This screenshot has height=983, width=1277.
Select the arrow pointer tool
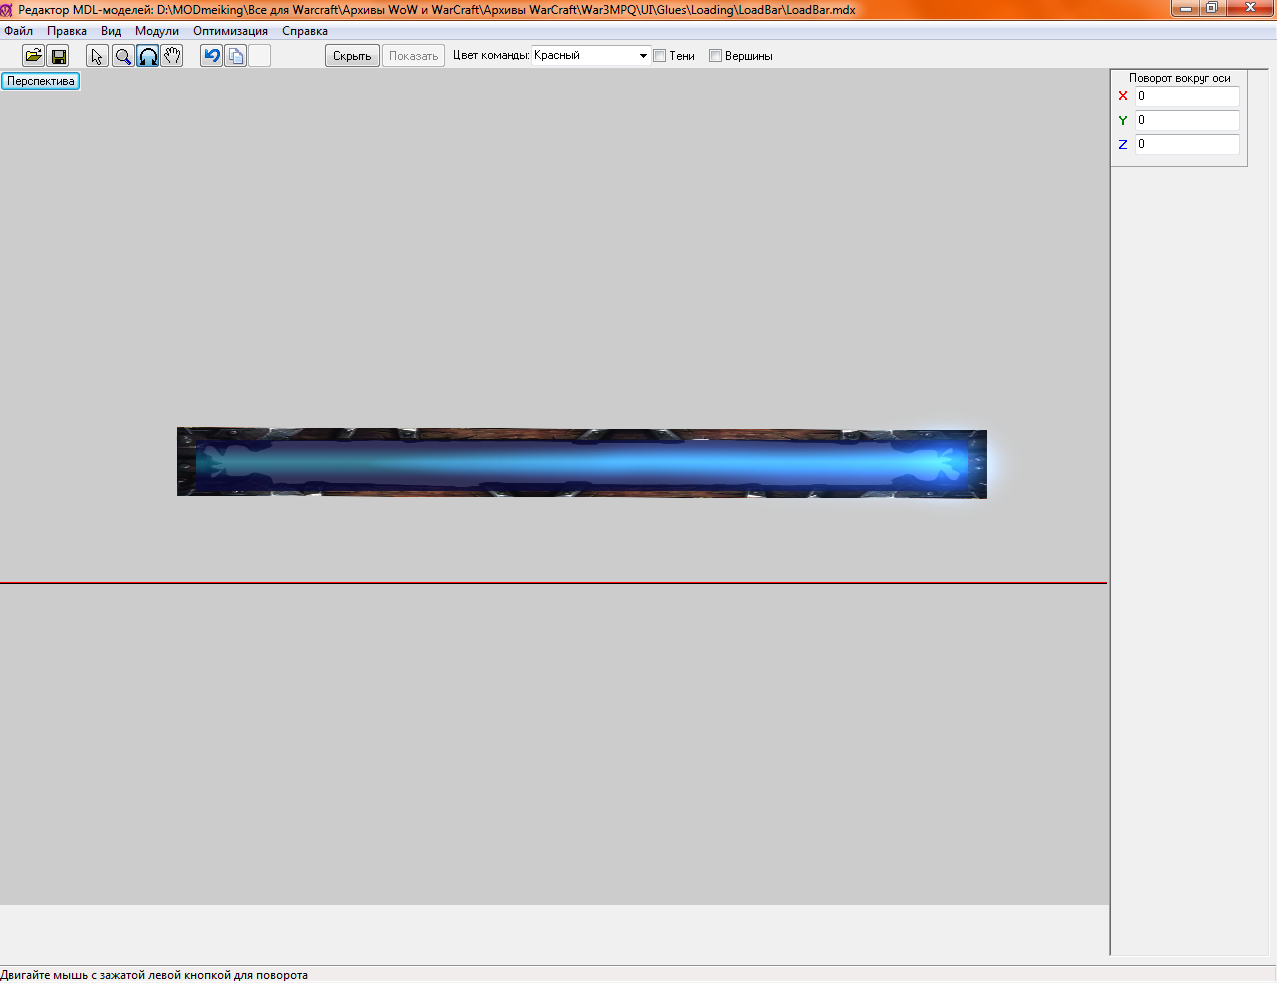97,56
